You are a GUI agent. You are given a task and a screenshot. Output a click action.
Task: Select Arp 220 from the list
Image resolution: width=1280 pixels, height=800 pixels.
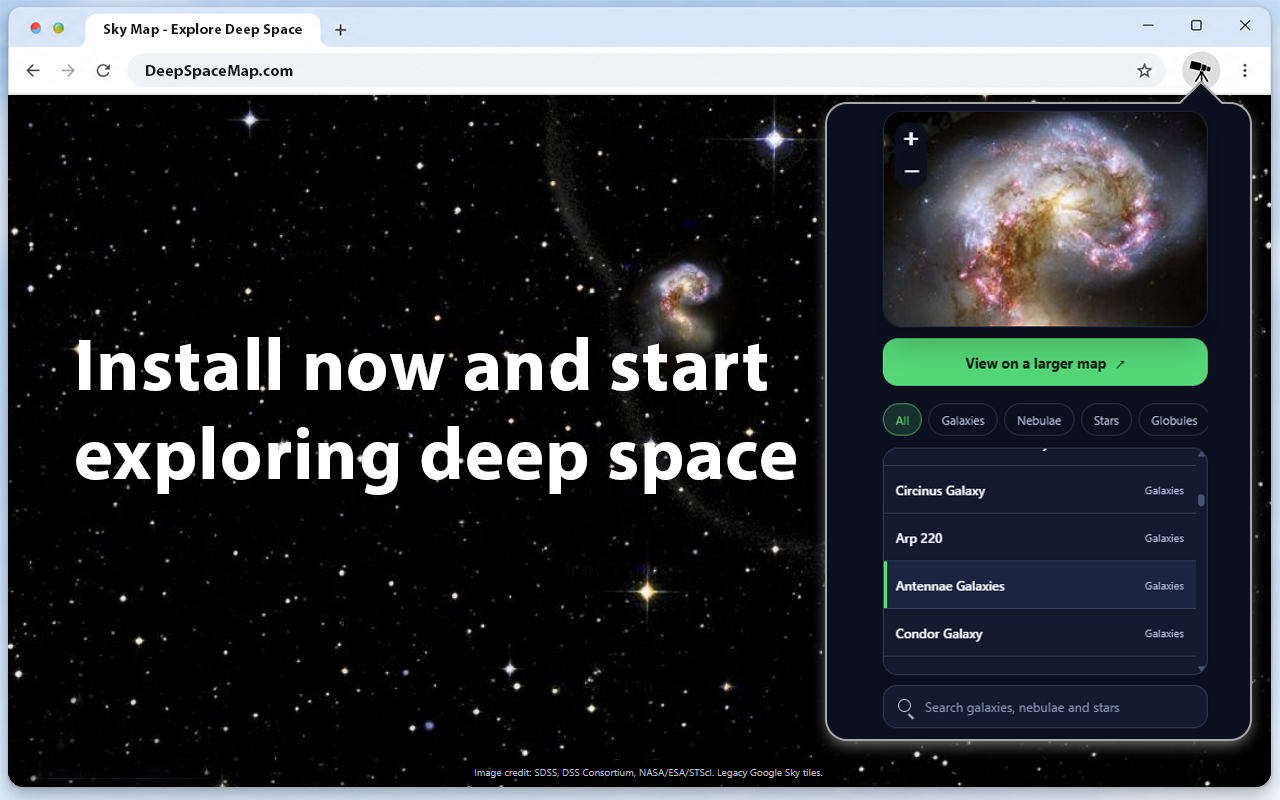1039,538
